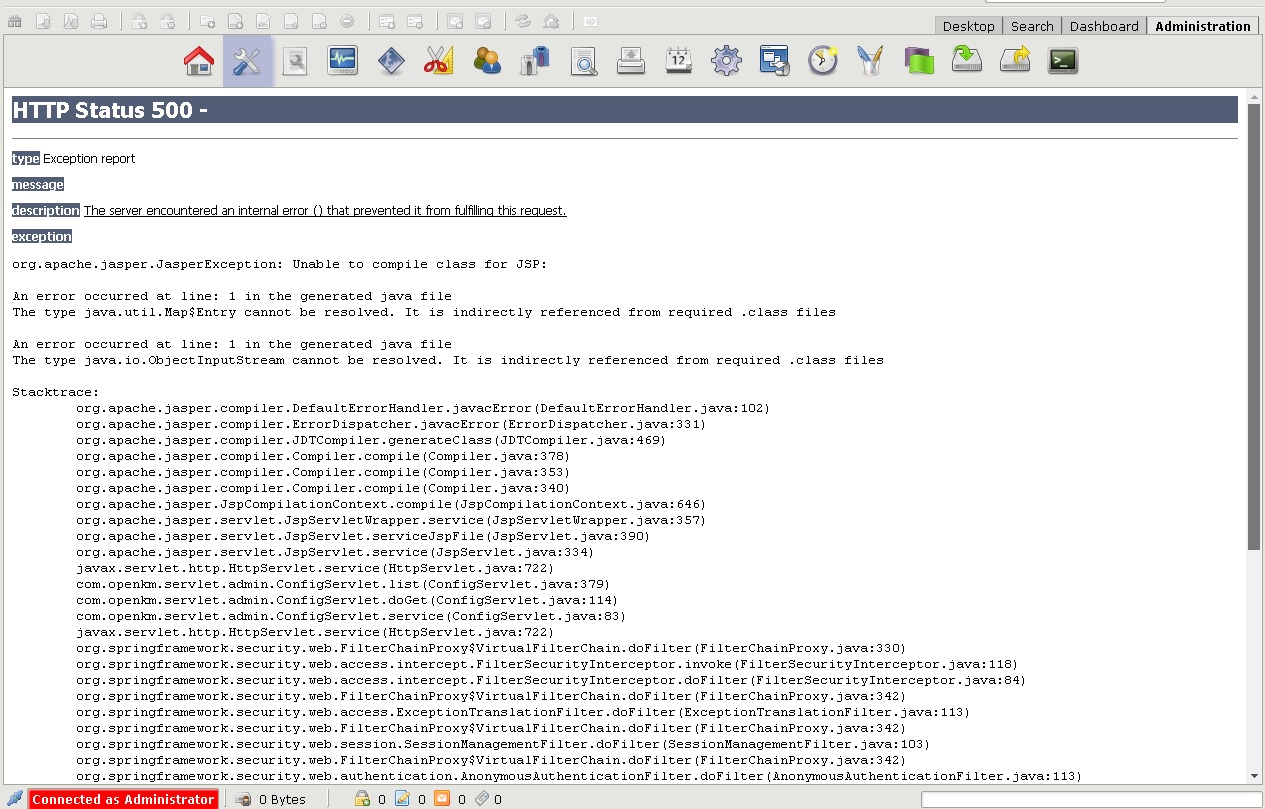The width and height of the screenshot is (1265, 809).
Task: Open the Dashboard tab
Action: (x=1104, y=27)
